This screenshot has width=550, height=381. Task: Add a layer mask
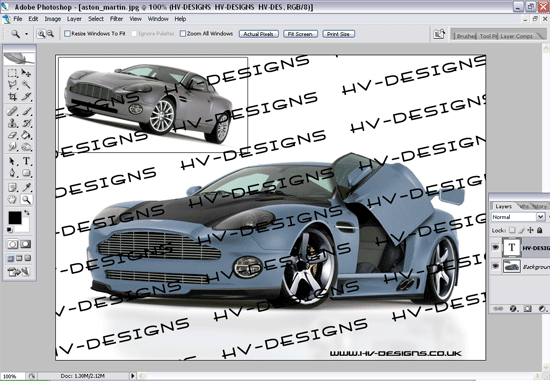click(x=527, y=309)
